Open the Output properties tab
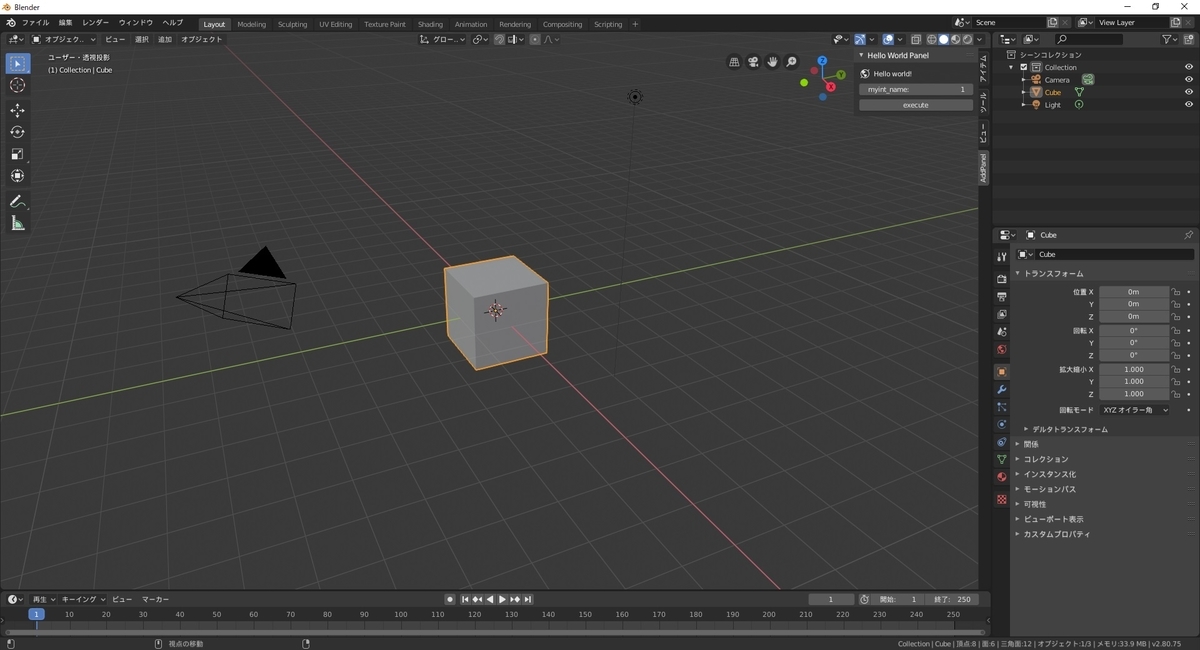The image size is (1200, 650). 1001,297
